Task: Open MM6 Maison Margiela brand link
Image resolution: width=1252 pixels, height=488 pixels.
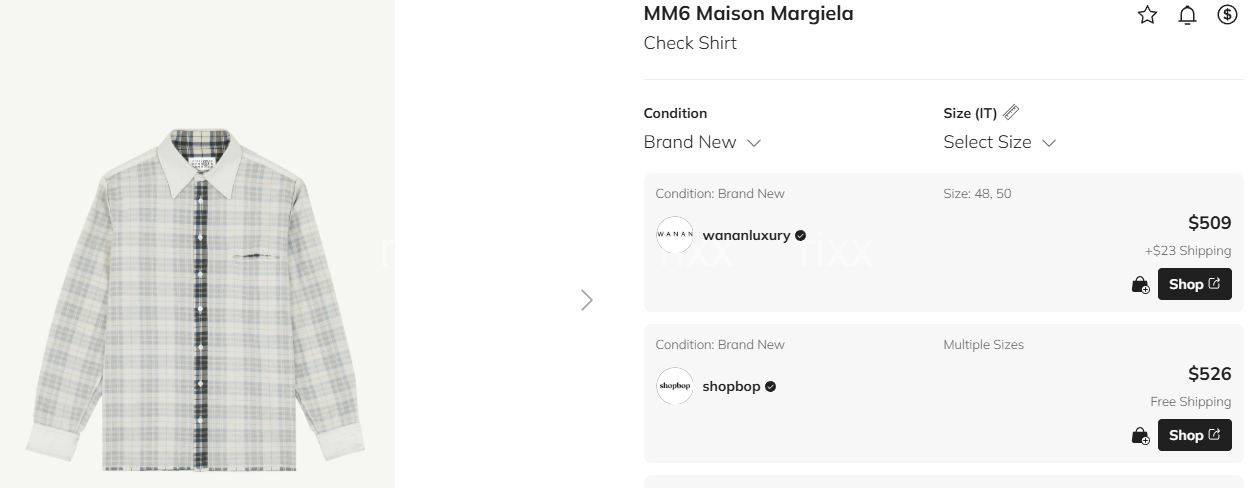Action: [x=748, y=14]
